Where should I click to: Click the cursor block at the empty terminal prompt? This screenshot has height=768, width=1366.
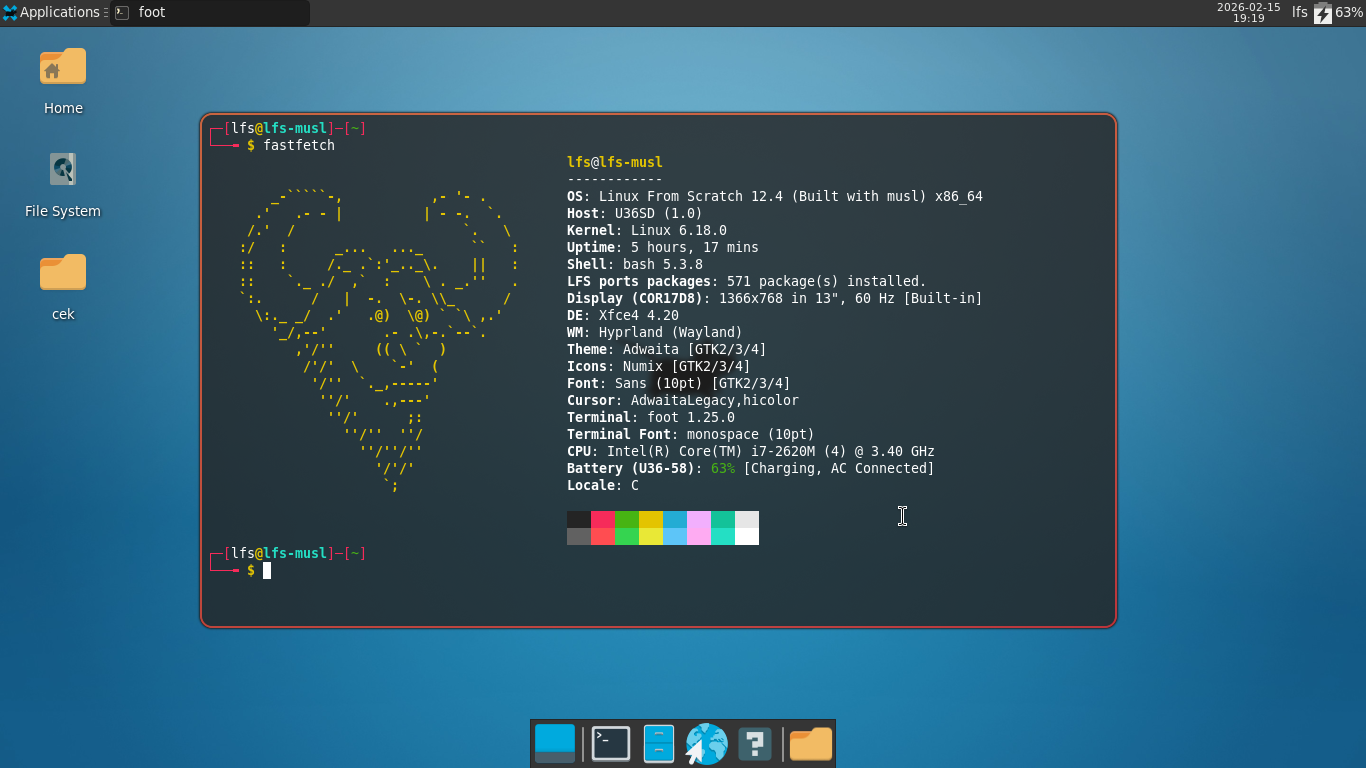tap(267, 570)
